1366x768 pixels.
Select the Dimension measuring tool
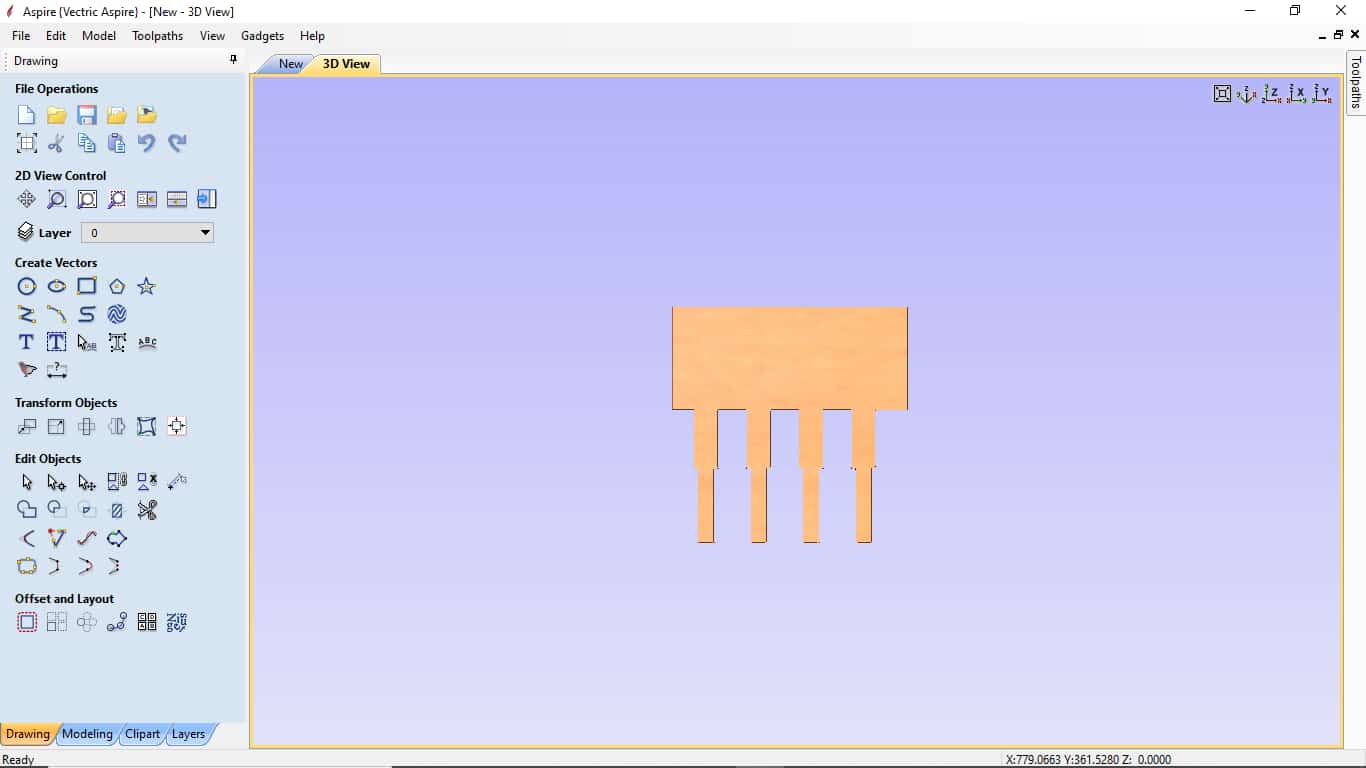tap(57, 370)
